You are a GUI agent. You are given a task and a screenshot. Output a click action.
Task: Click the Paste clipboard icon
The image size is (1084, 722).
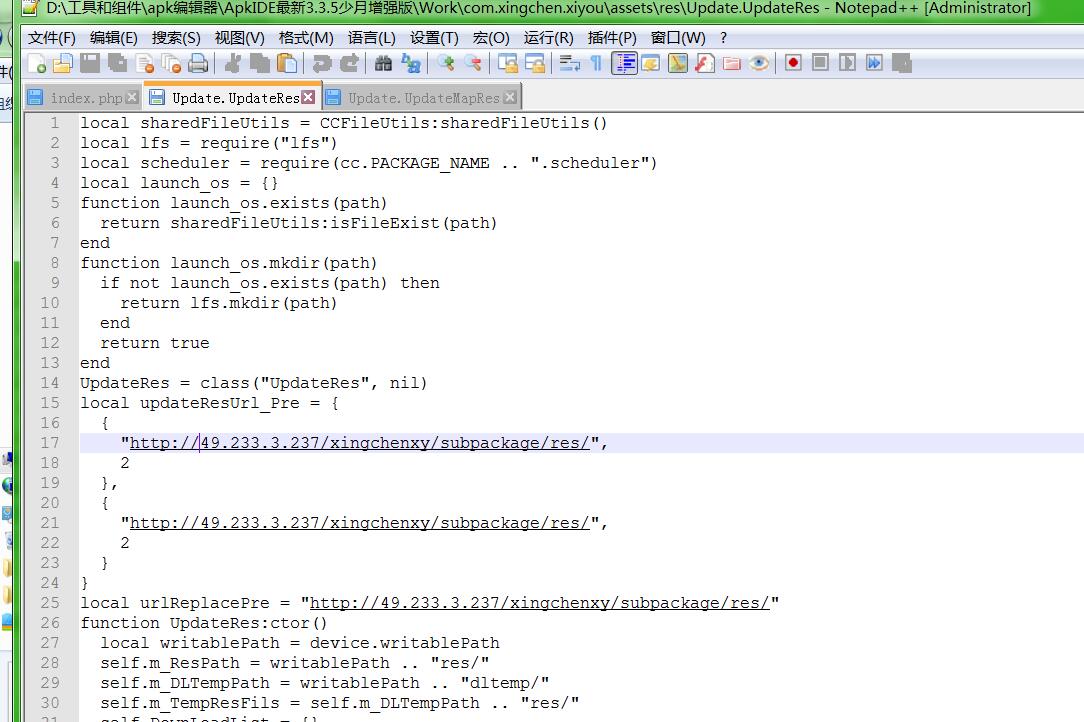click(288, 64)
